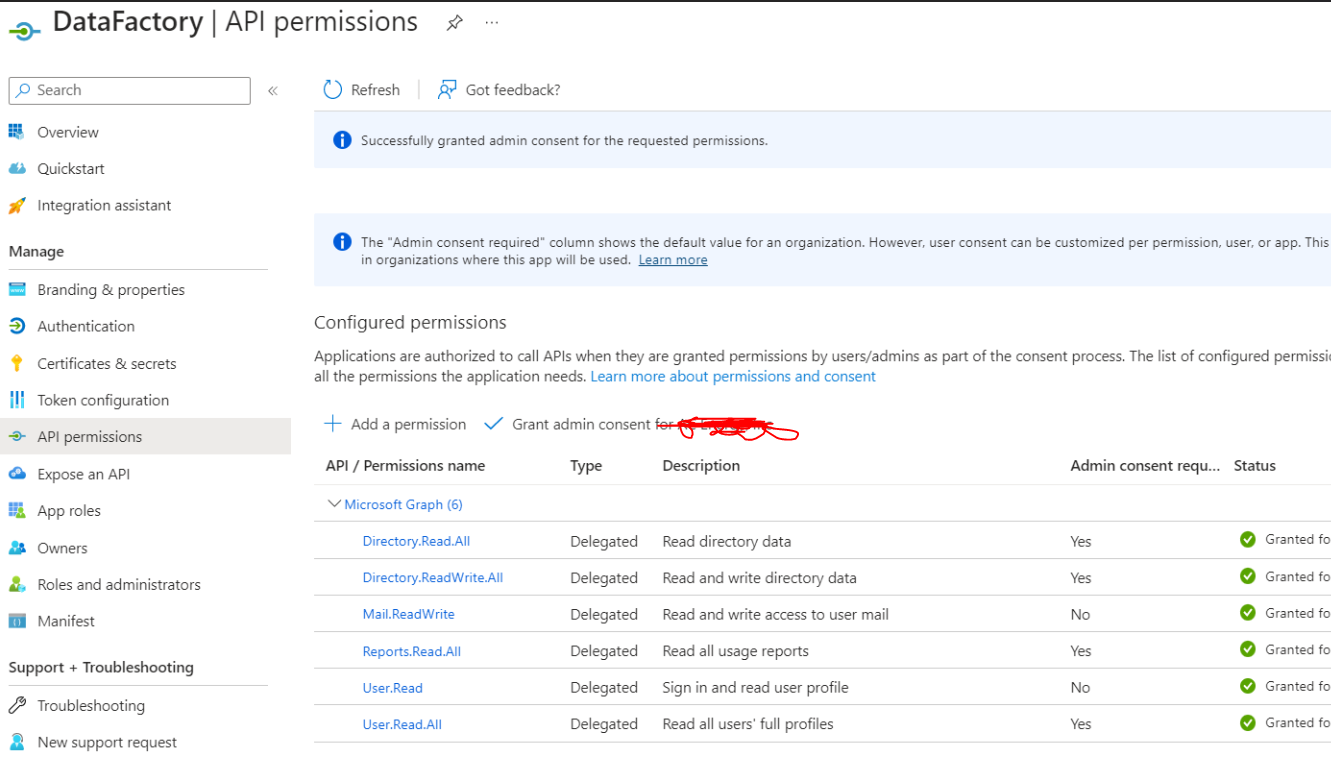Viewport: 1331px width, 768px height.
Task: Click the 'Configured permissions' heading
Action: tap(410, 323)
